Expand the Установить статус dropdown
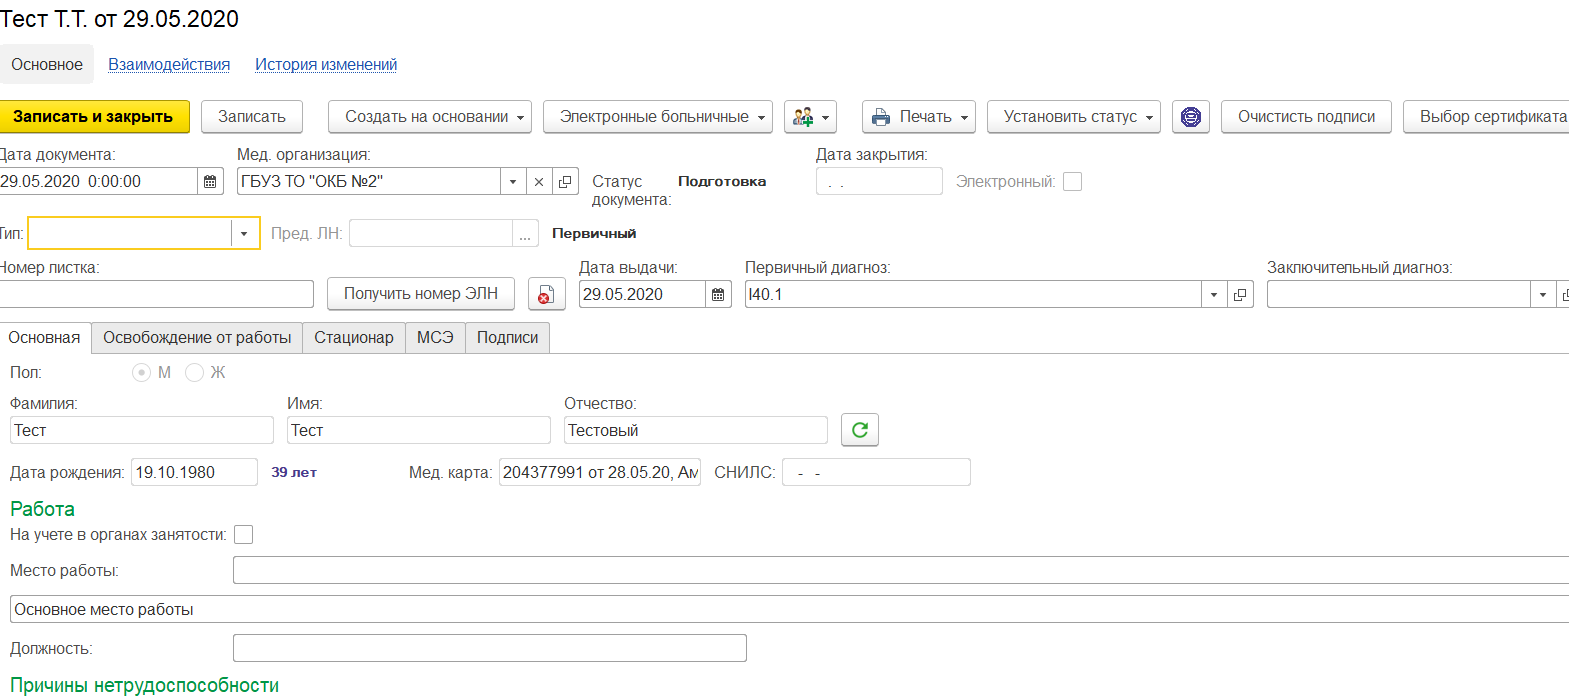The height and width of the screenshot is (699, 1569). (x=1073, y=117)
